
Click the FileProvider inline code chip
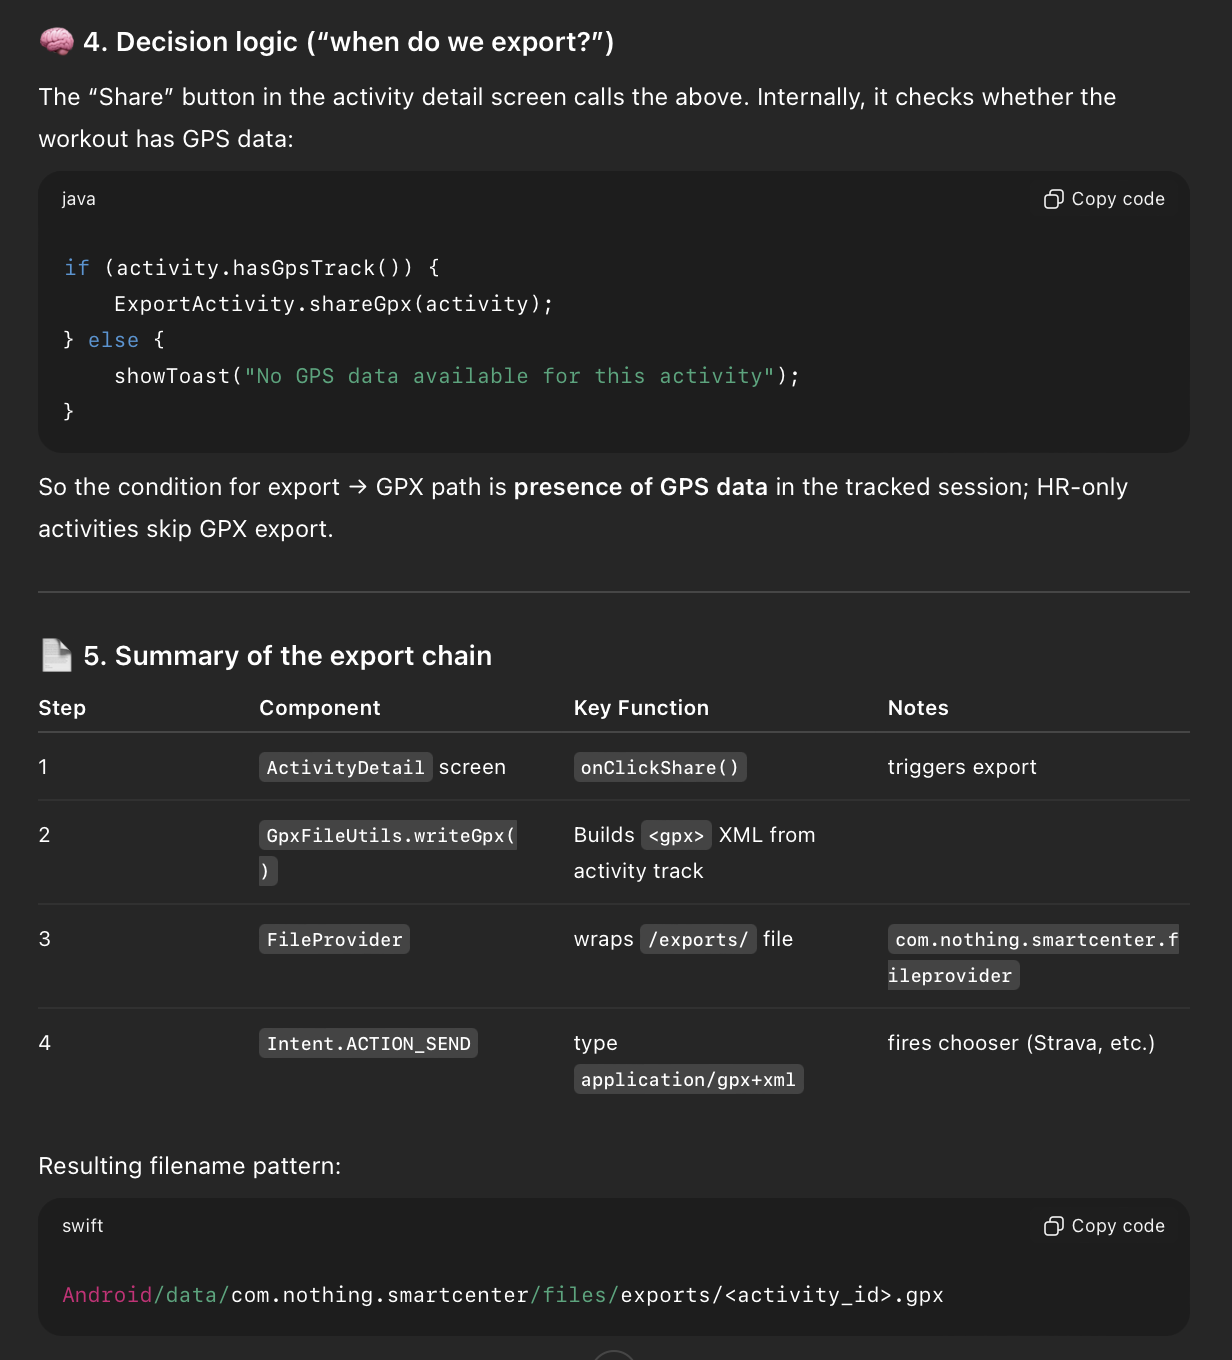[334, 939]
